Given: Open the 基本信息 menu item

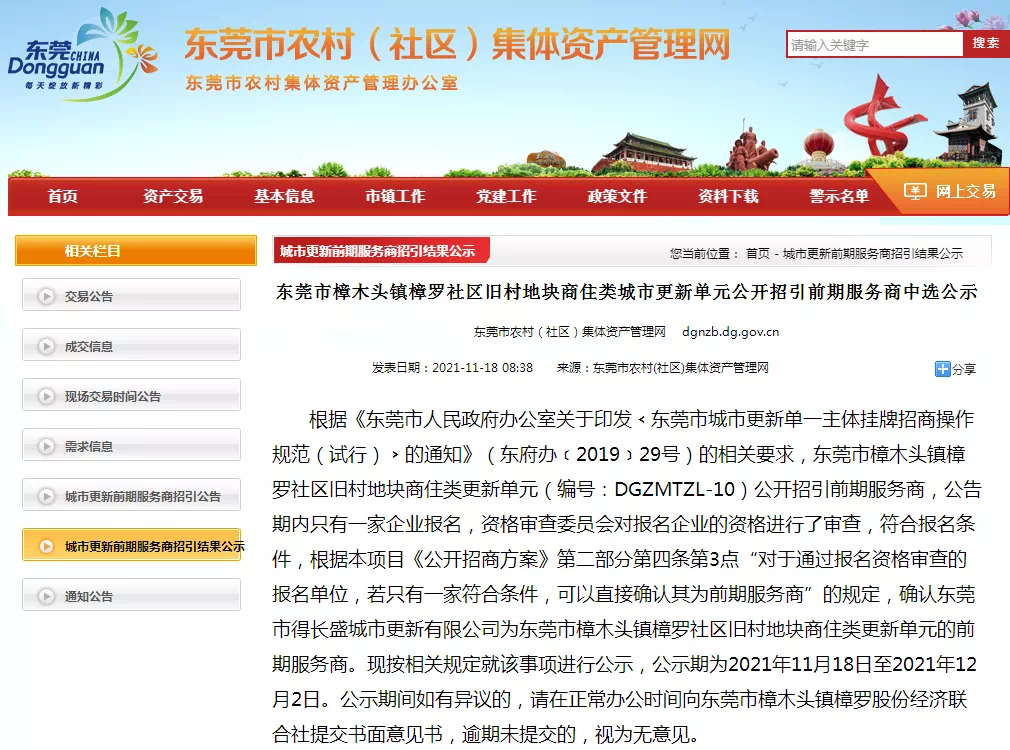Looking at the screenshot, I should point(284,197).
